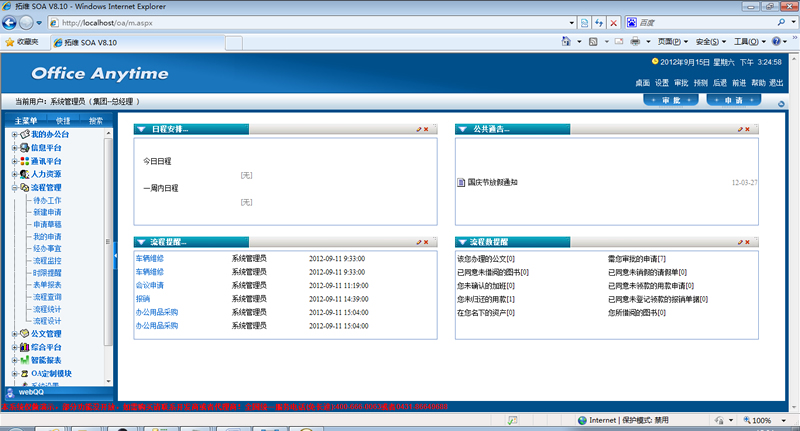
Task: Click the IE stop loading X icon
Action: (x=613, y=22)
